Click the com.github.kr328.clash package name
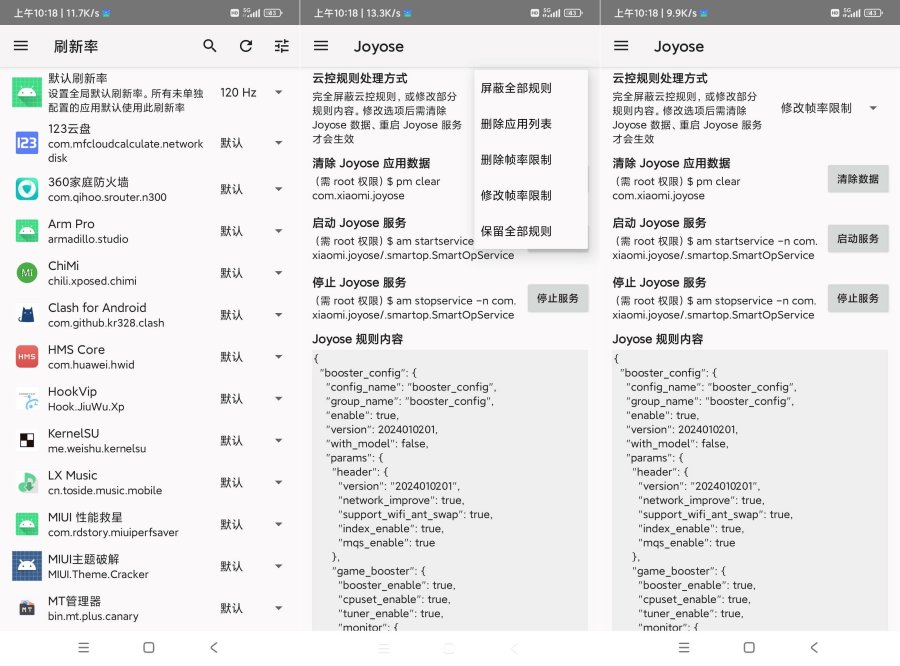900x666 pixels. [106, 323]
